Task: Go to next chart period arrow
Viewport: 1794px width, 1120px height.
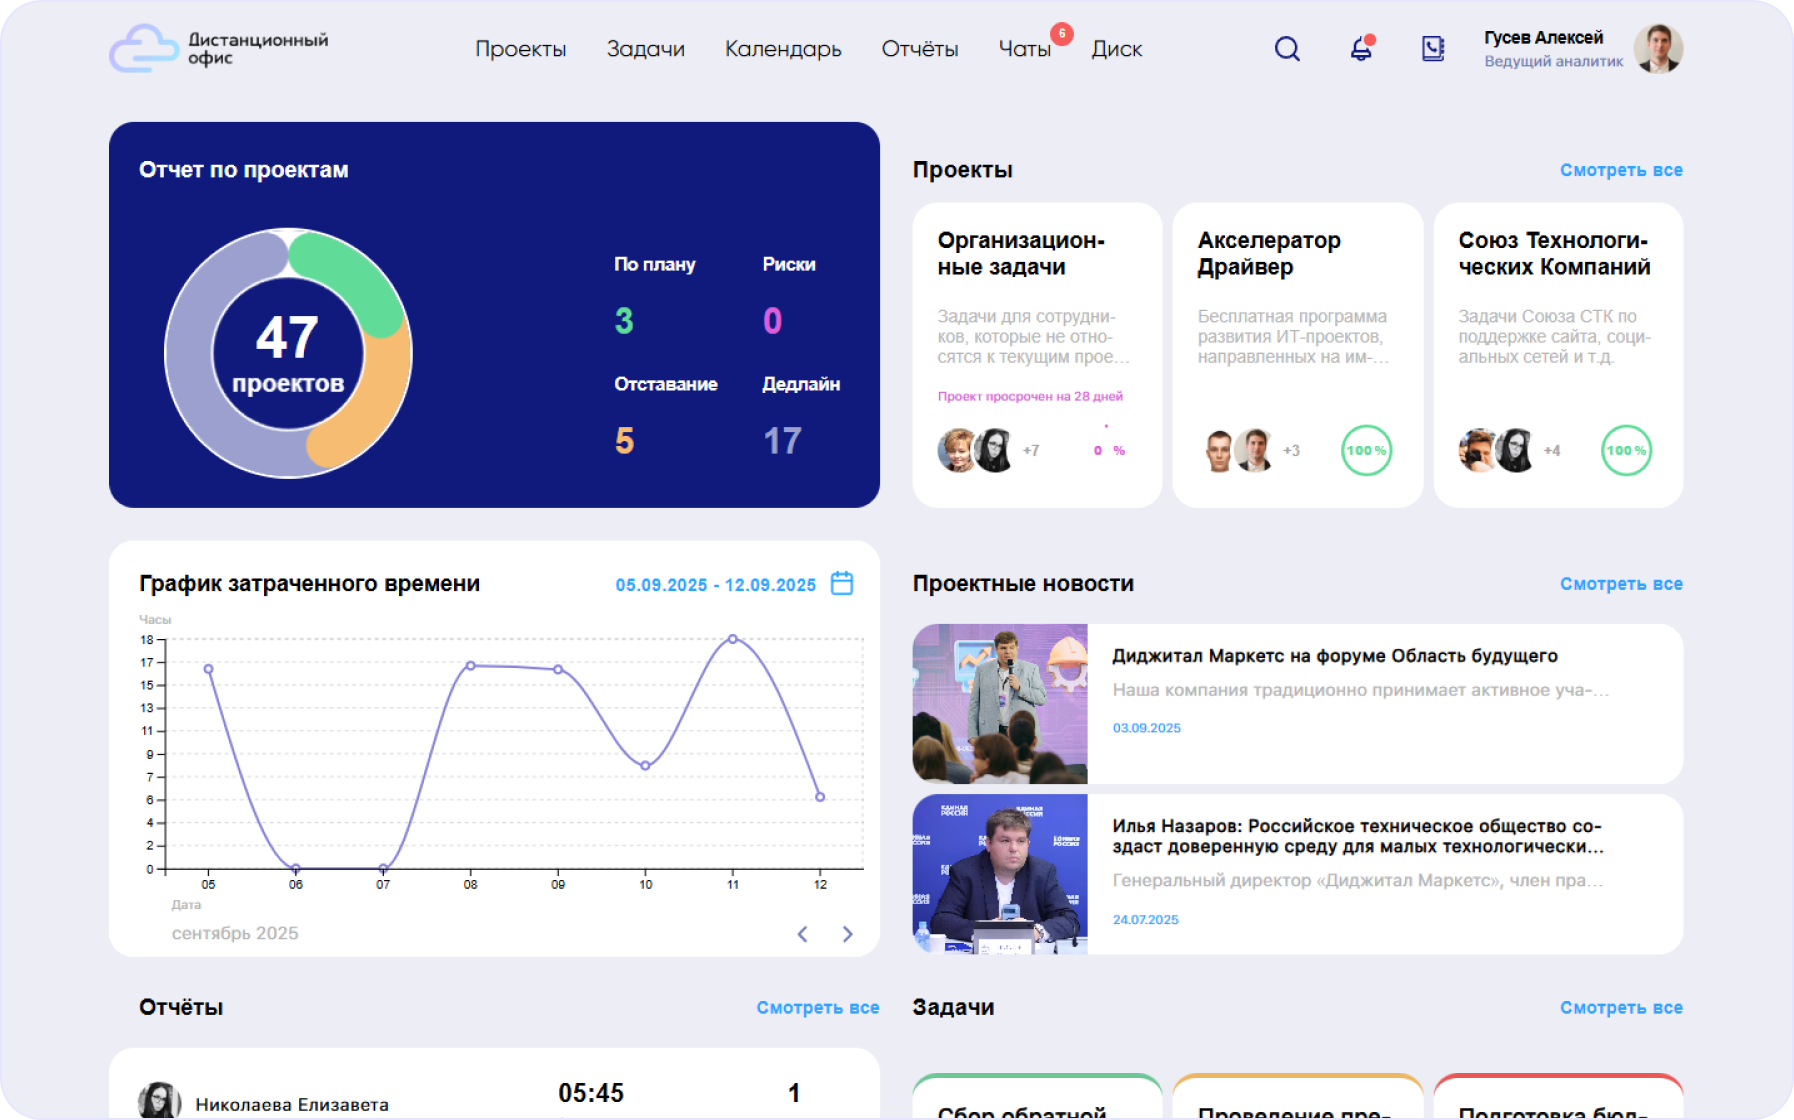Action: [x=847, y=934]
